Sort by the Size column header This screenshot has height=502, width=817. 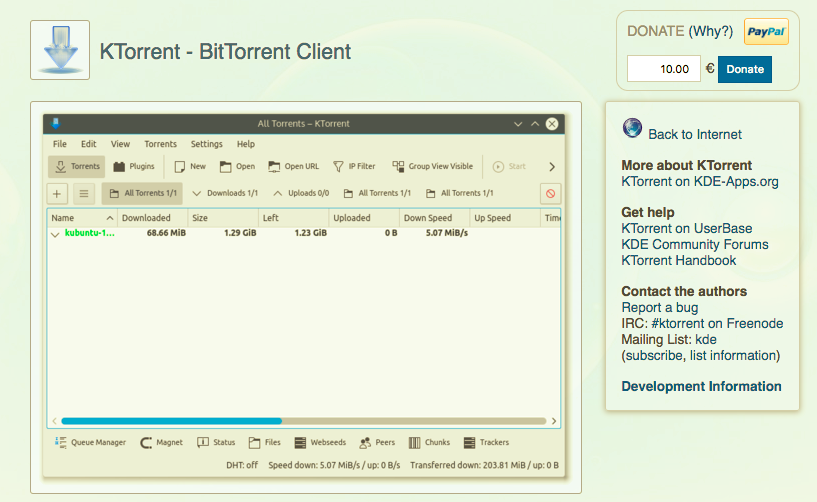pyautogui.click(x=223, y=218)
